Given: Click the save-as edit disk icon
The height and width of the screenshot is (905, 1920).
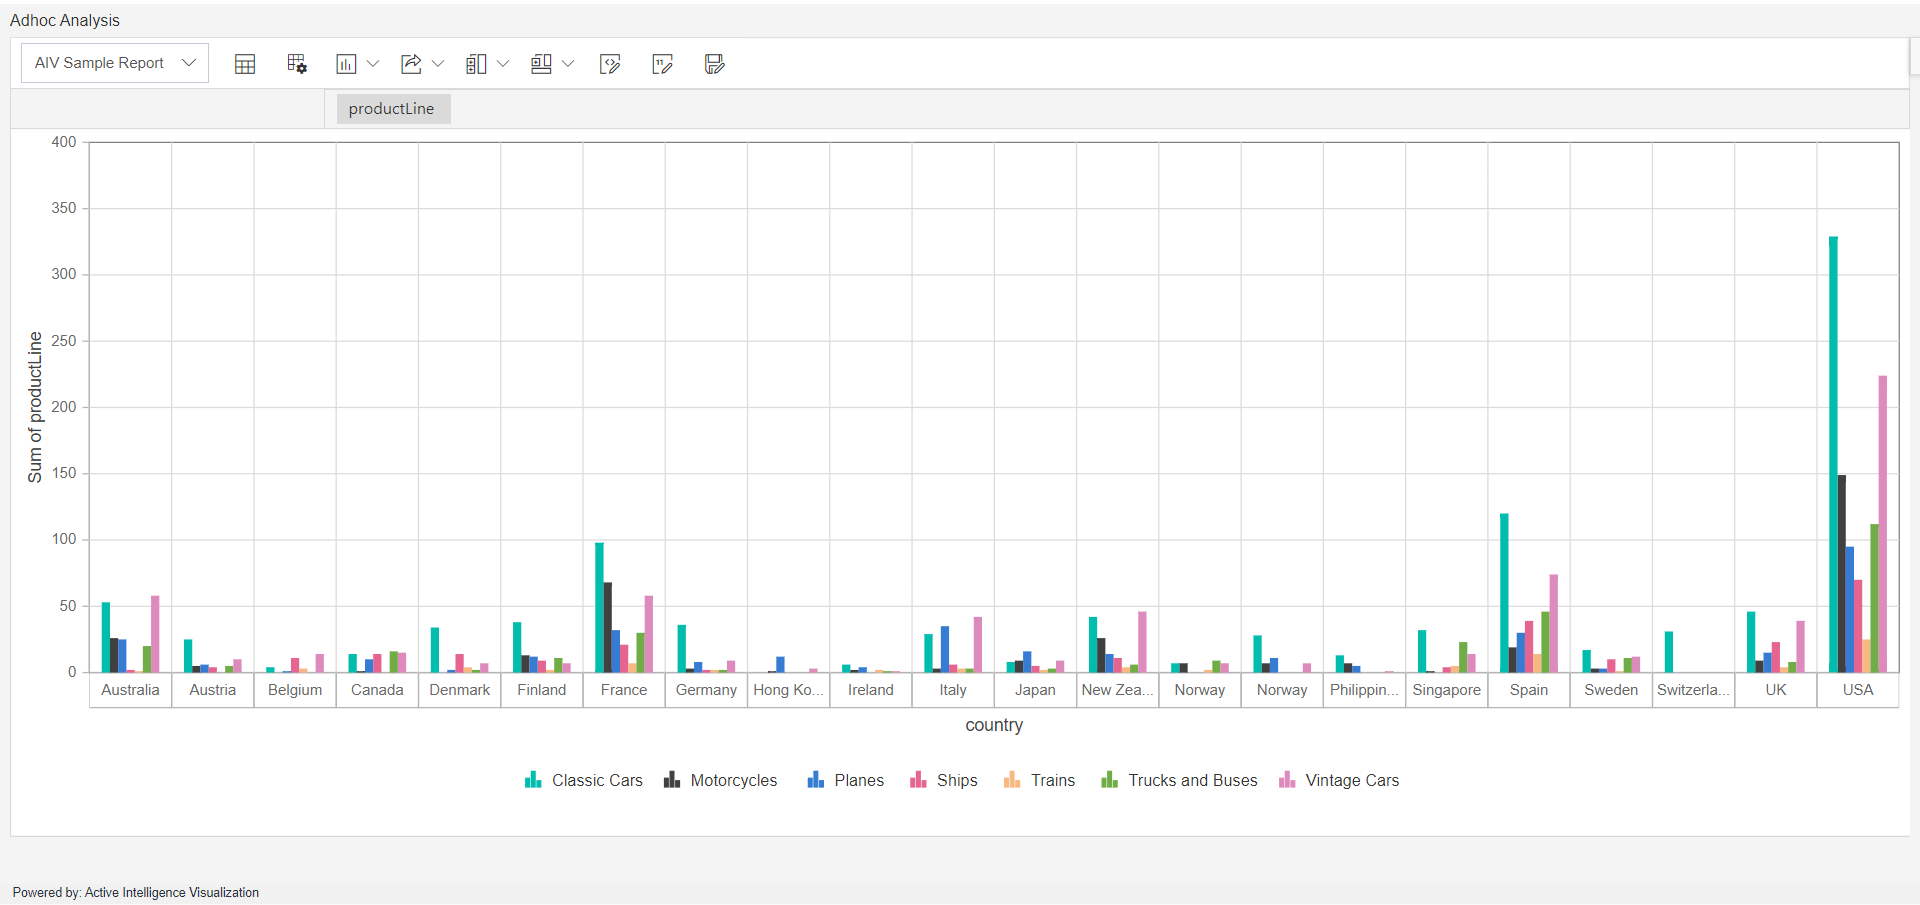Looking at the screenshot, I should pos(714,64).
